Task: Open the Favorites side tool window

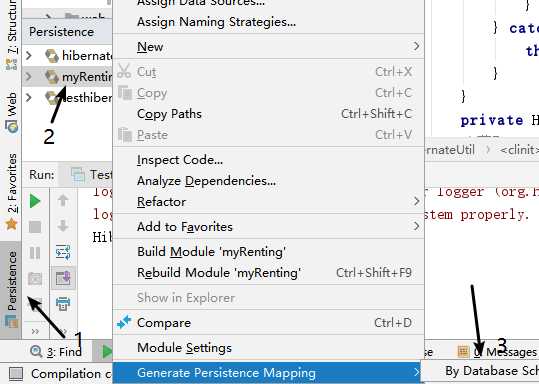Action: click(11, 191)
